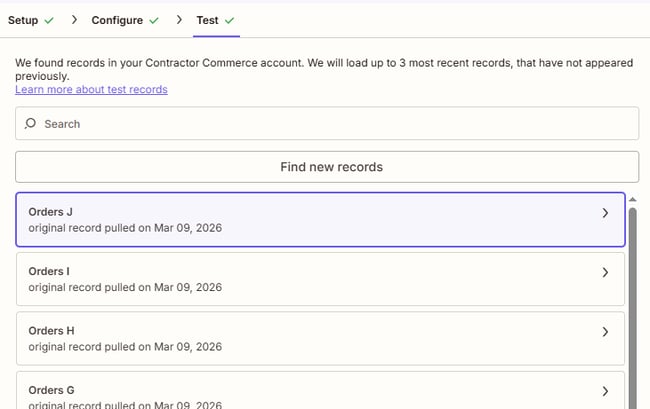This screenshot has height=409, width=650.
Task: Click the green checkmark beside Setup
Action: (49, 20)
